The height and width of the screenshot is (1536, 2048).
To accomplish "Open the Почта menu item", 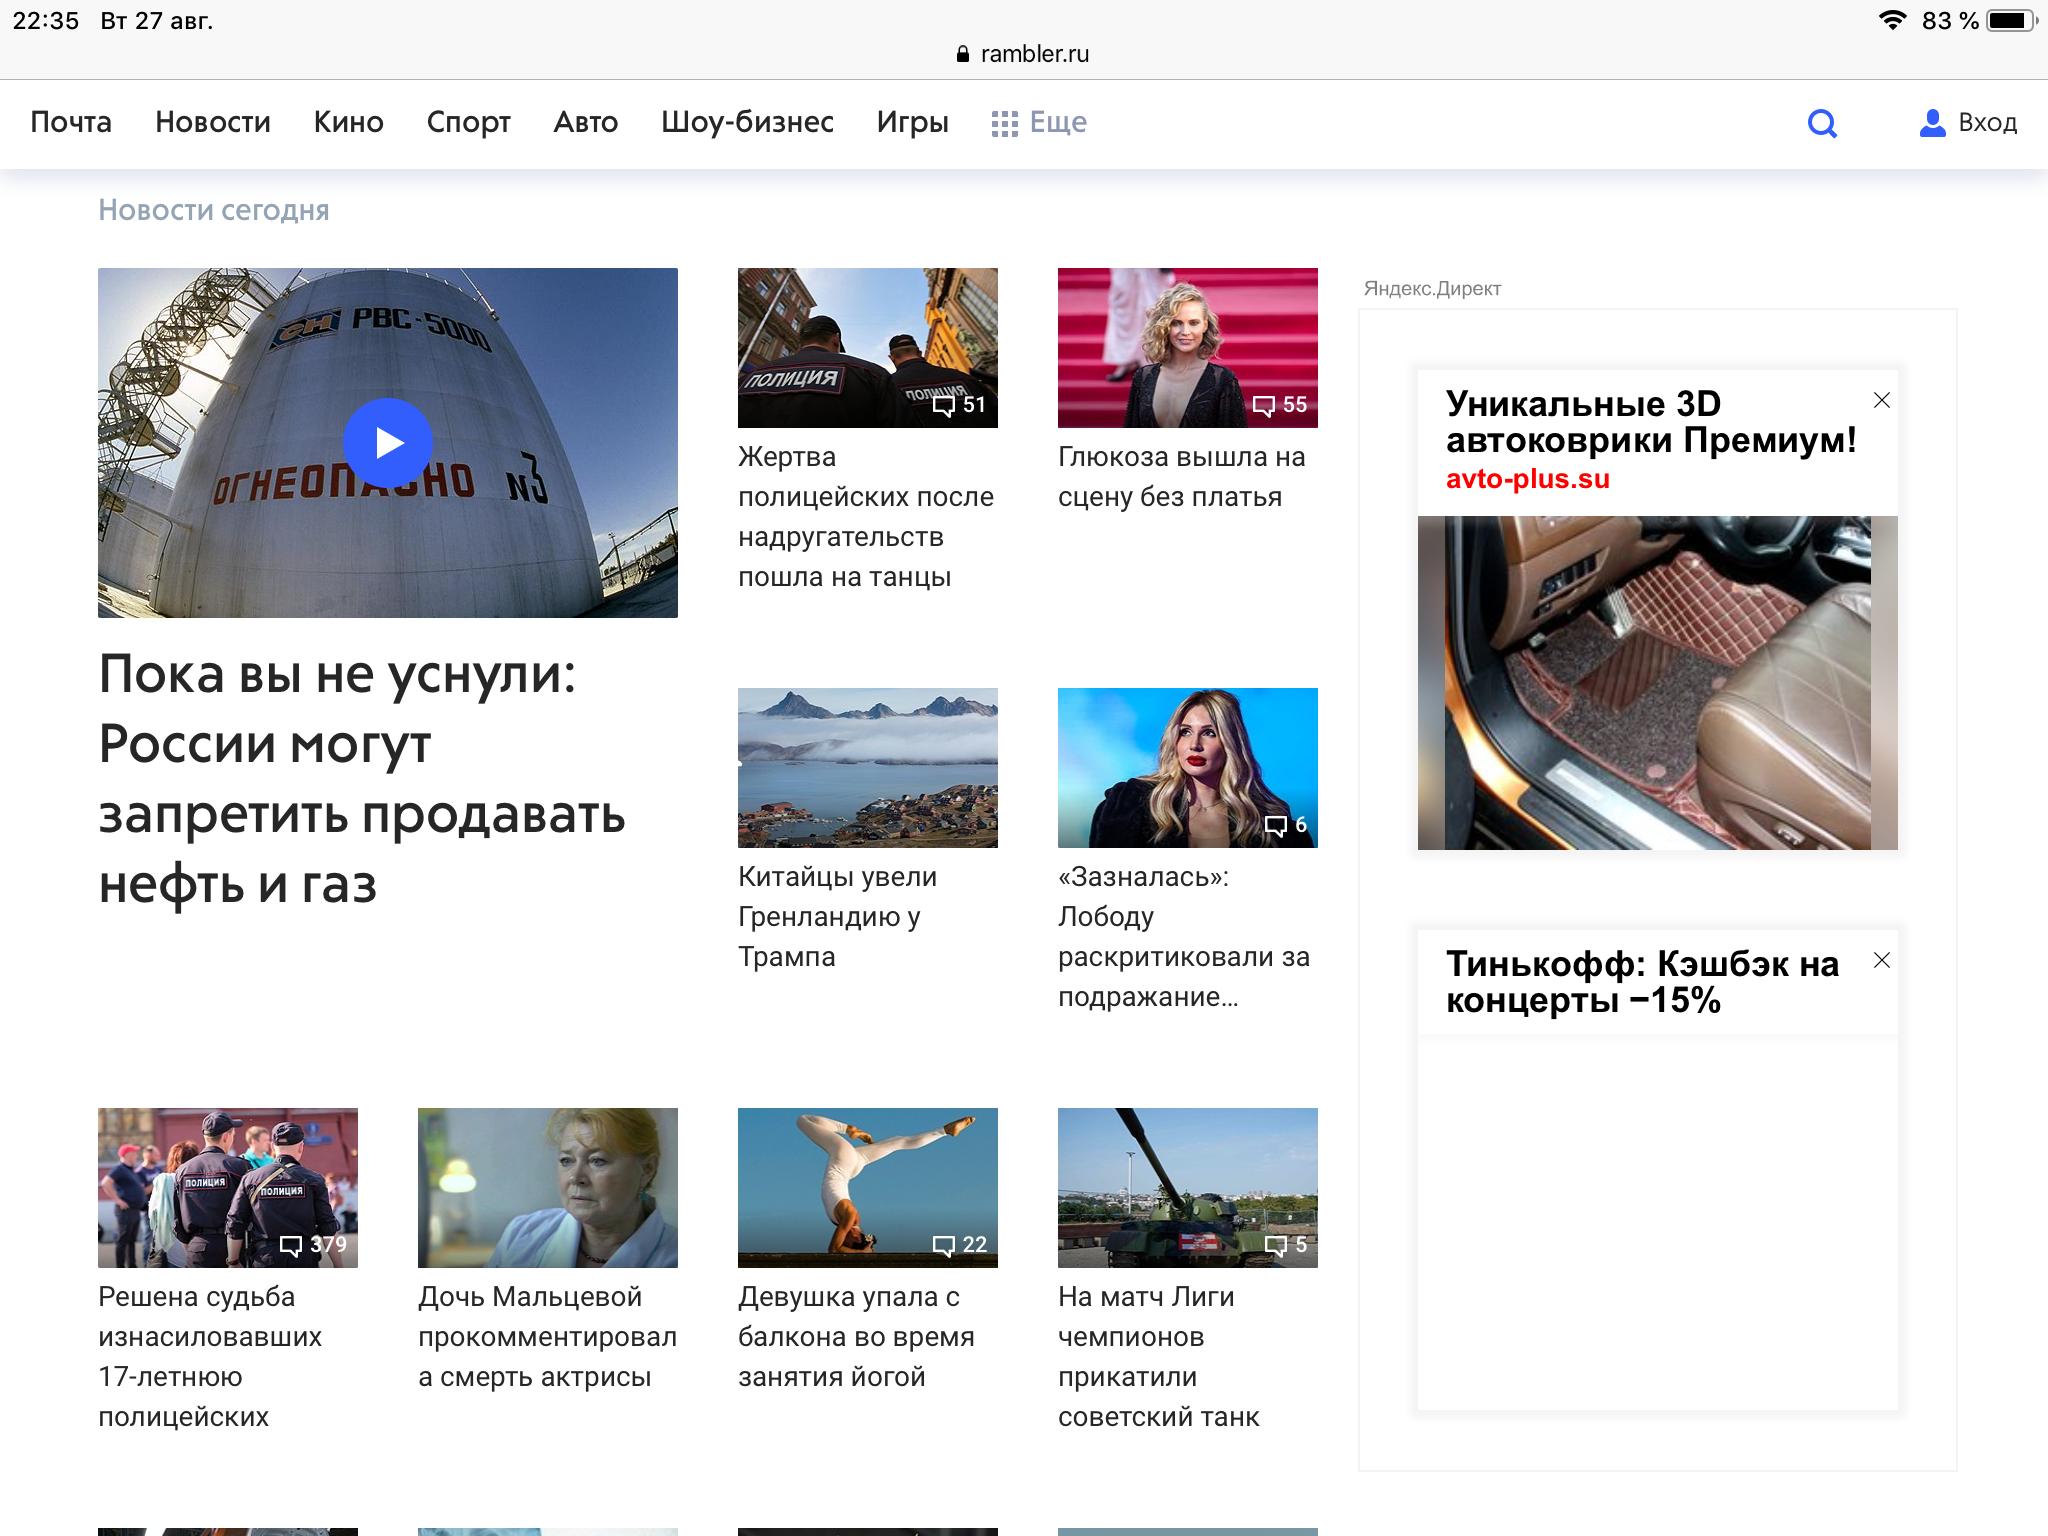I will (71, 122).
